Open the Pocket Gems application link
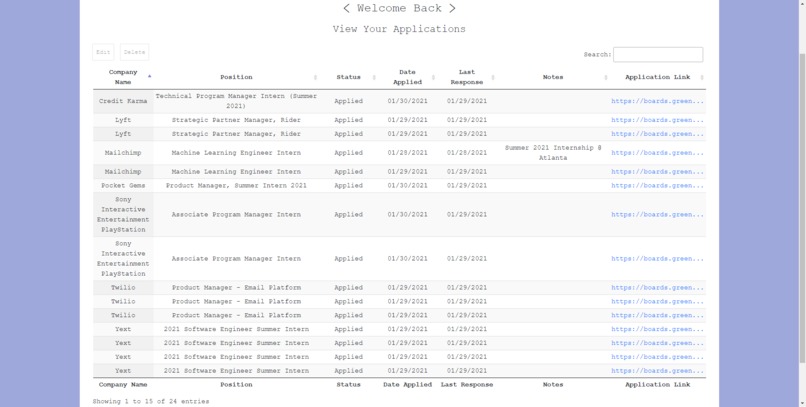The width and height of the screenshot is (806, 407). pyautogui.click(x=657, y=186)
